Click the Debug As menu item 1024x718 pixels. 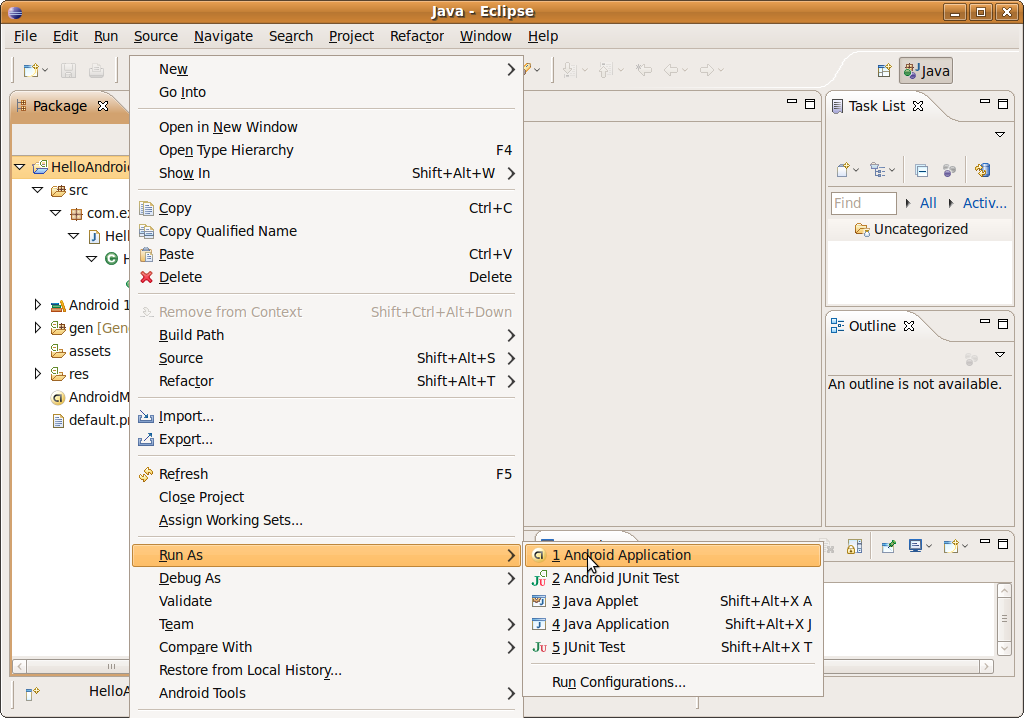click(x=327, y=578)
